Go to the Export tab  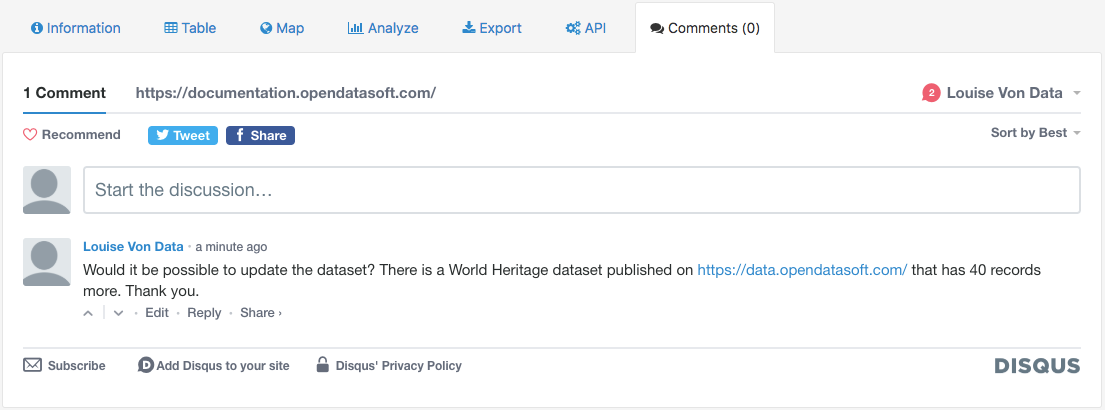pos(492,28)
